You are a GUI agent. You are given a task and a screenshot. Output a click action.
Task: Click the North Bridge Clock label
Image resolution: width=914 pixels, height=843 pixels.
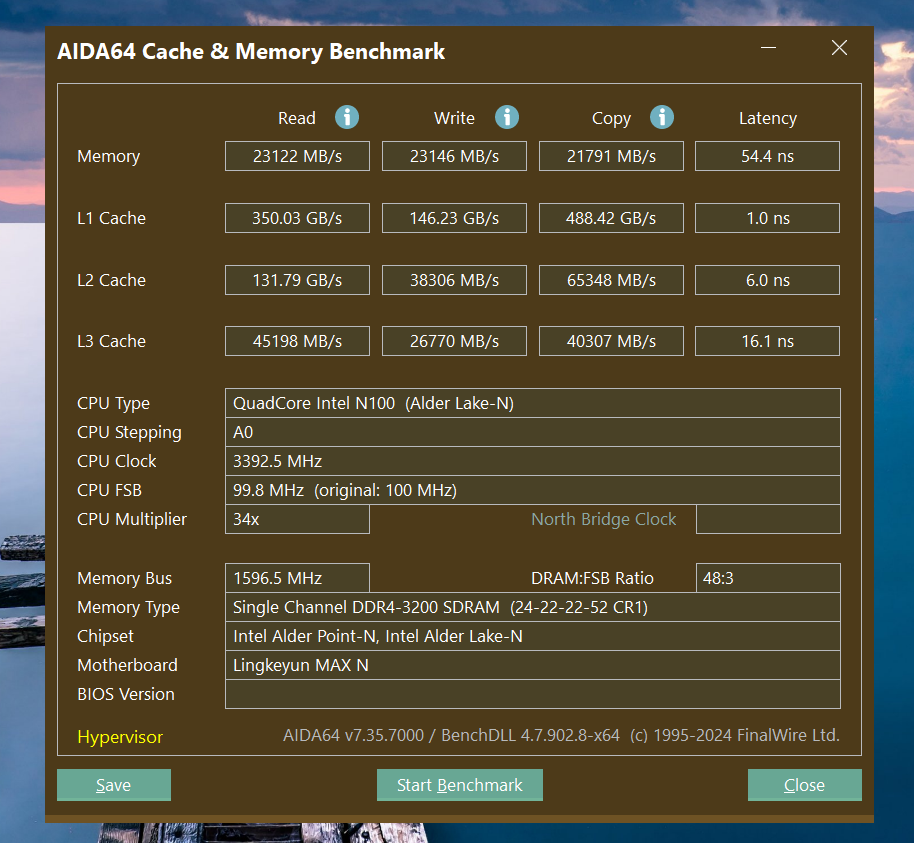603,519
